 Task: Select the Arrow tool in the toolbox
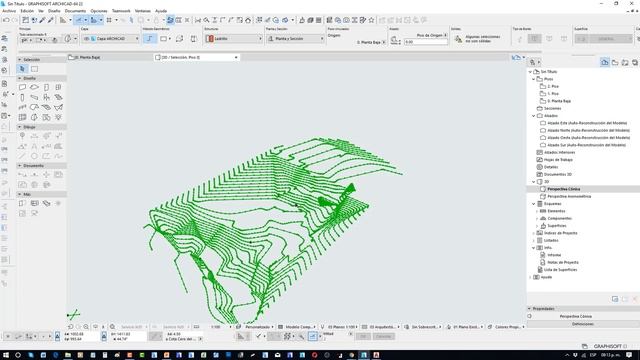point(22,69)
